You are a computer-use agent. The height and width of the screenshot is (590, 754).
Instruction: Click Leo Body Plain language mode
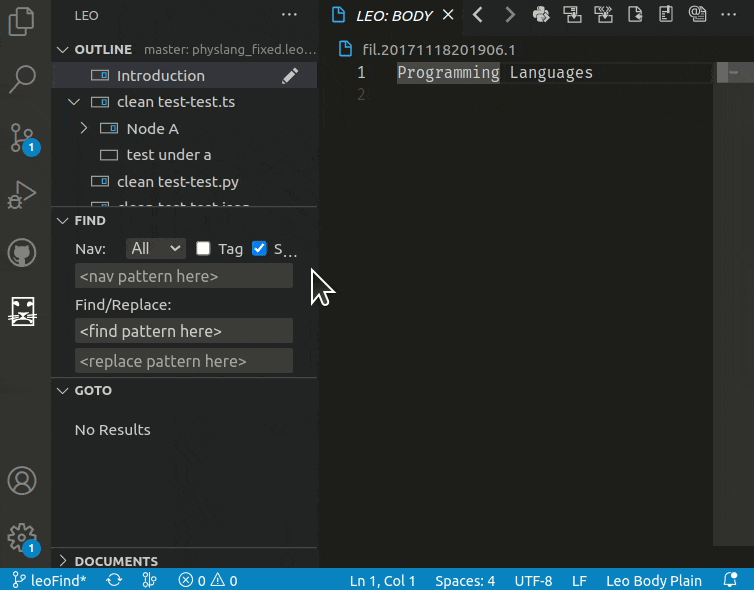click(x=653, y=580)
